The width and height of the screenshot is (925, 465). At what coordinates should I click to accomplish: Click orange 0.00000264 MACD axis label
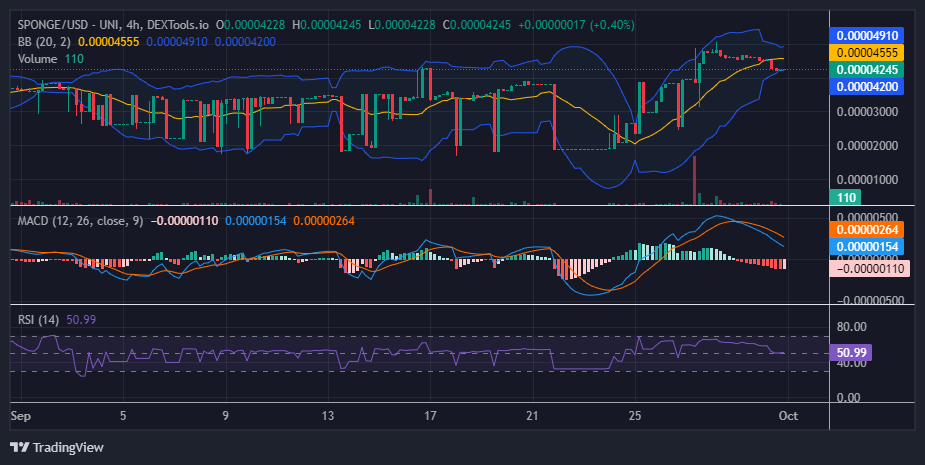click(867, 230)
